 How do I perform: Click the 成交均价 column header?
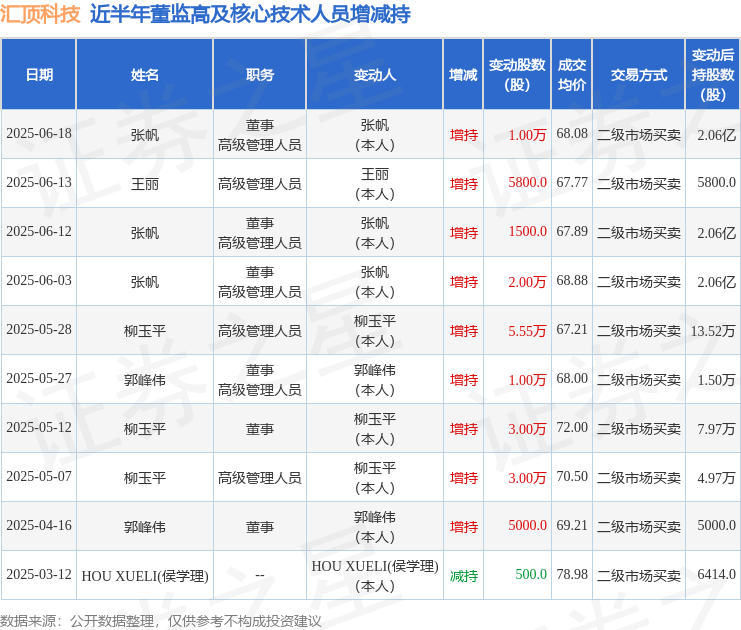[x=572, y=75]
